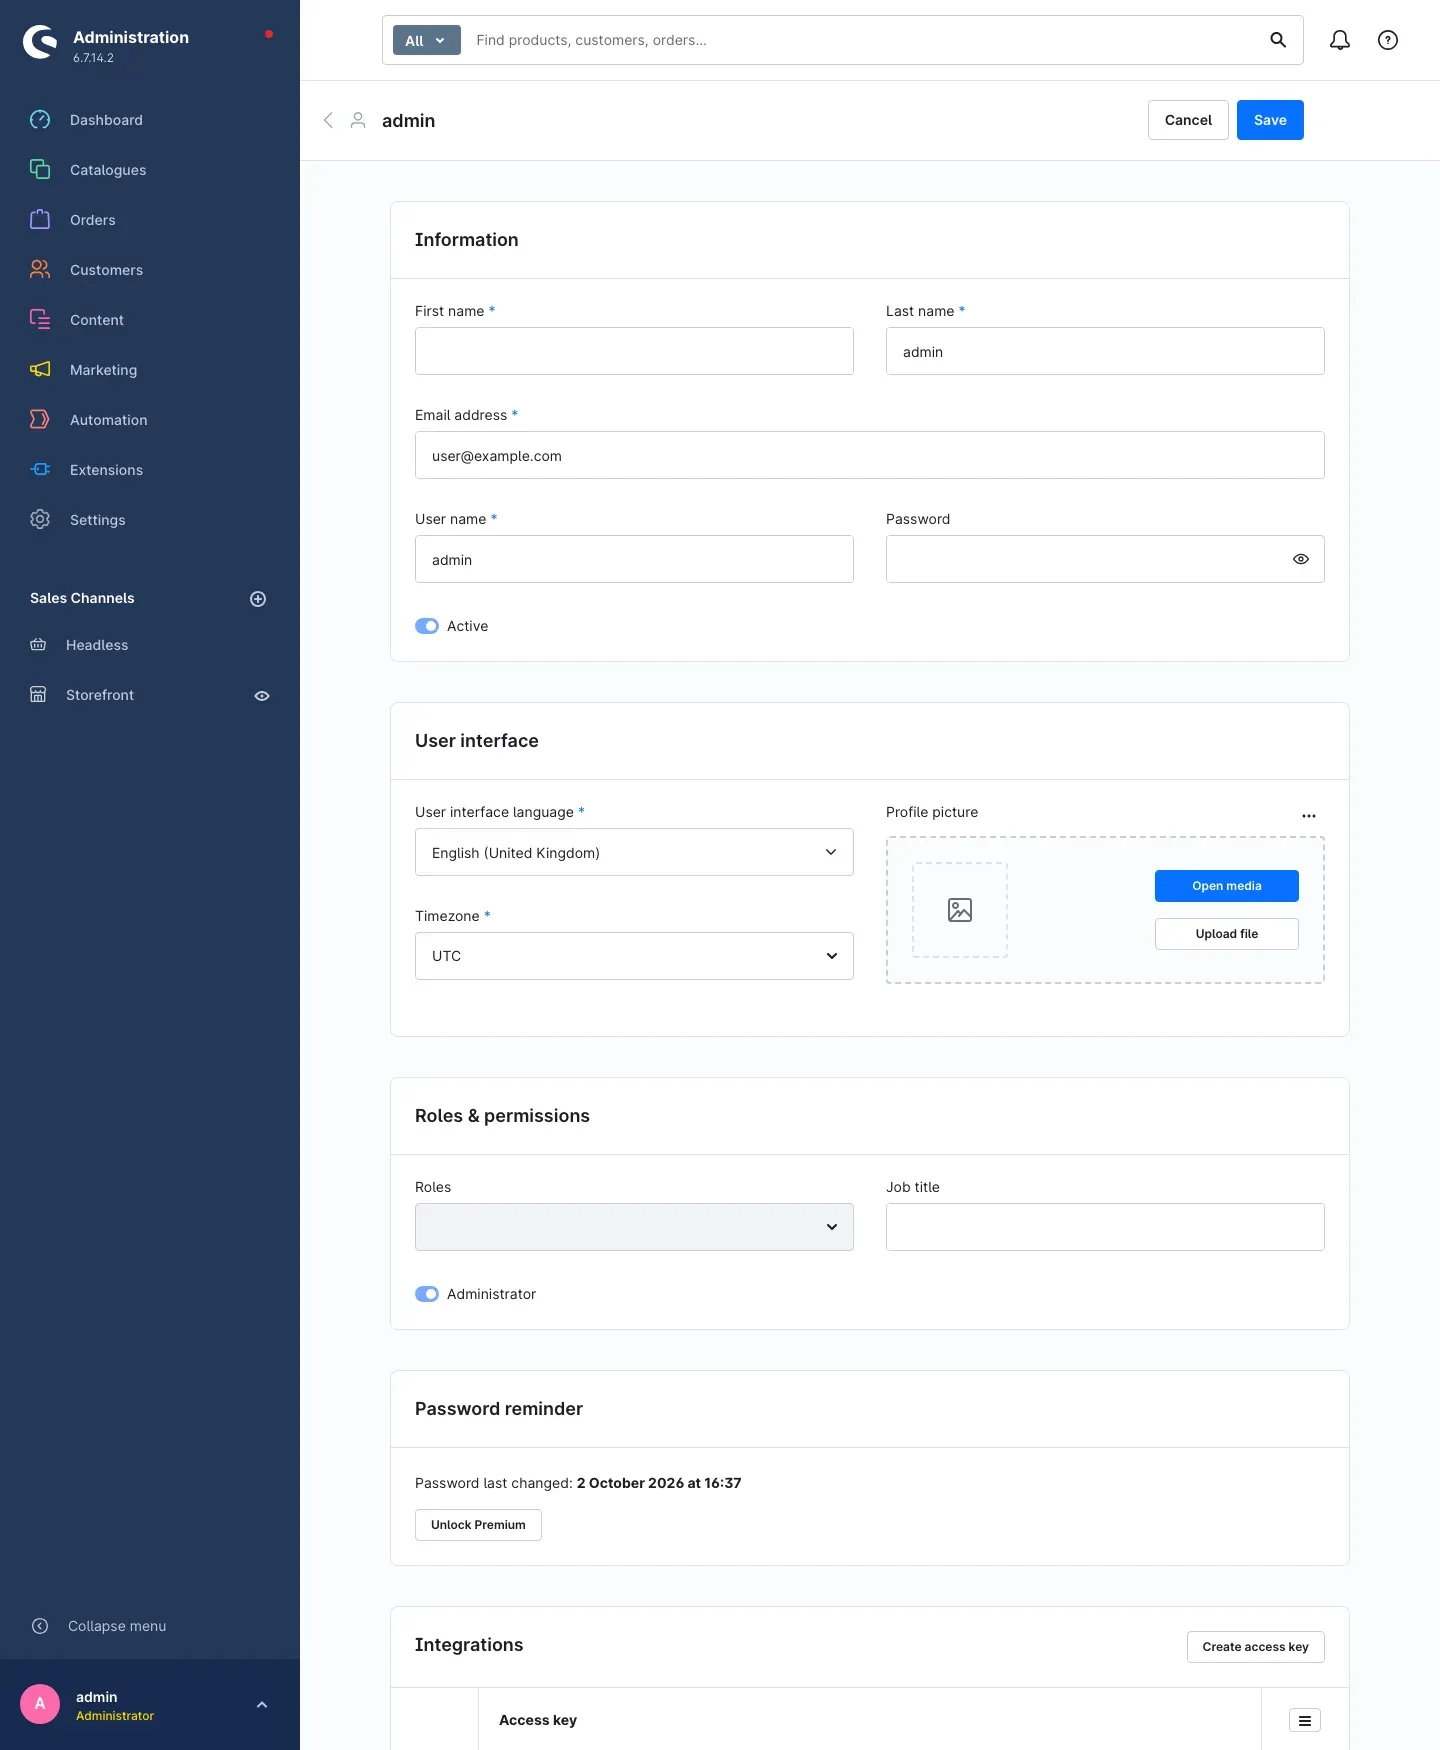Click the Marketing megaphone icon

(40, 370)
